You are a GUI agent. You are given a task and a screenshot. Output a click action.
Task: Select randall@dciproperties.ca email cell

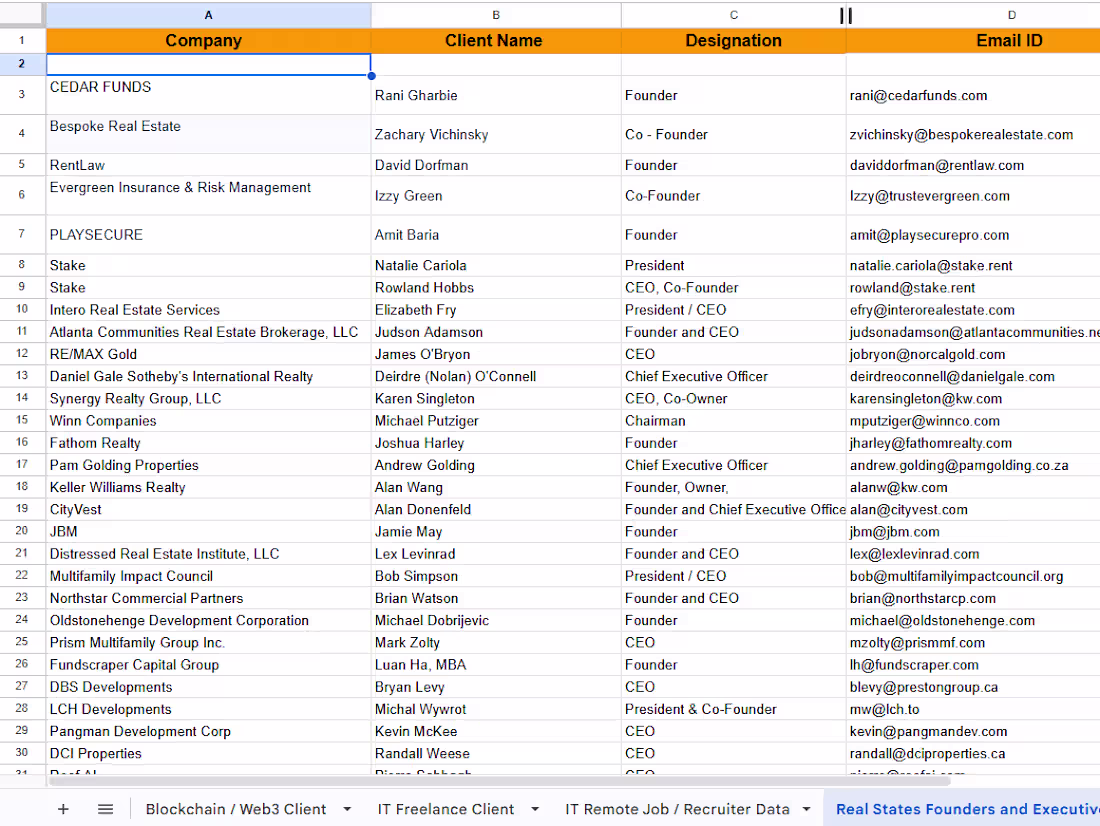pyautogui.click(x=973, y=753)
